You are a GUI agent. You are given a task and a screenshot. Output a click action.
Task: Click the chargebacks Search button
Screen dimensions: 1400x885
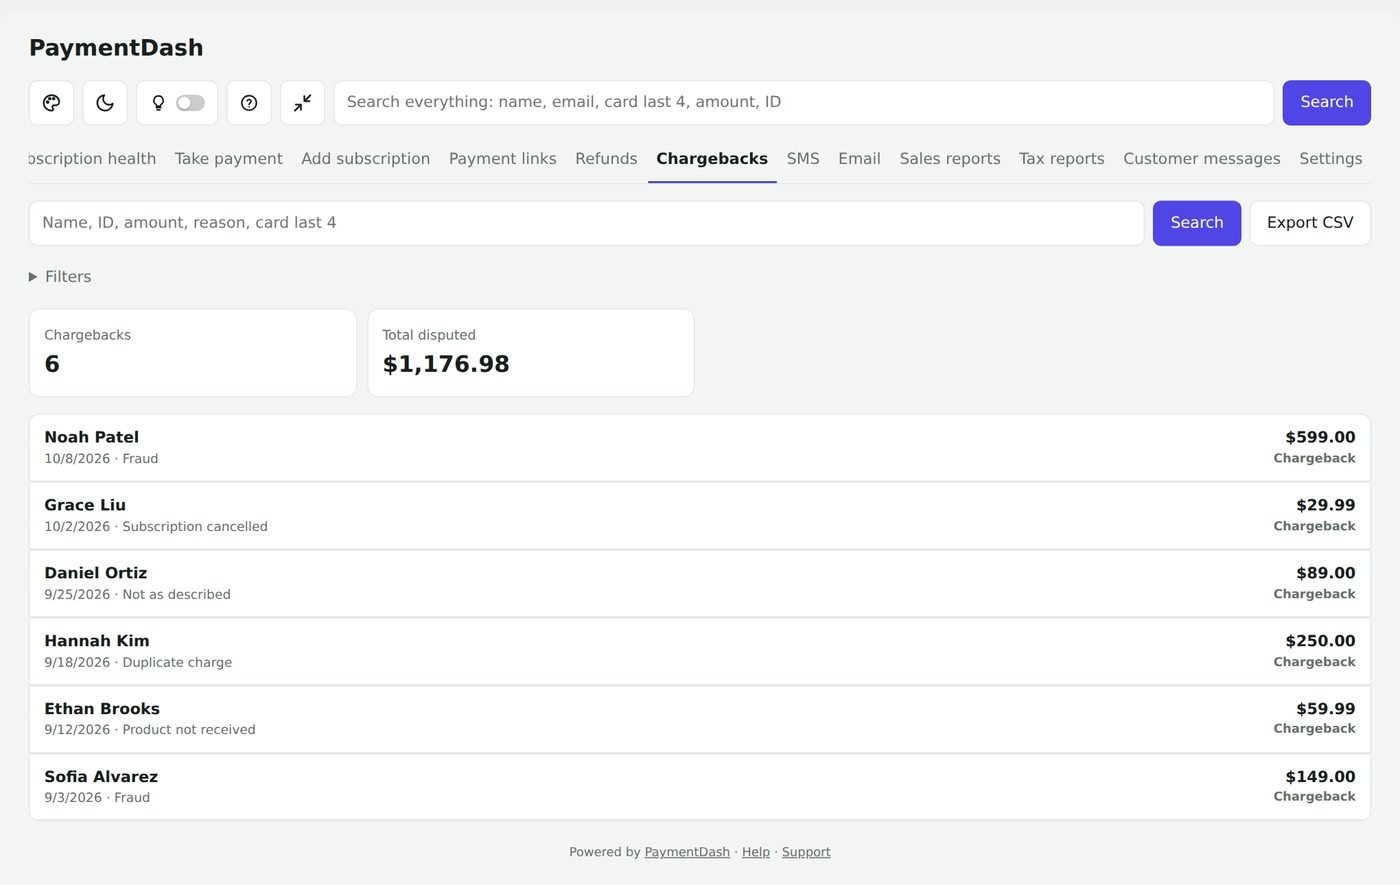1196,223
